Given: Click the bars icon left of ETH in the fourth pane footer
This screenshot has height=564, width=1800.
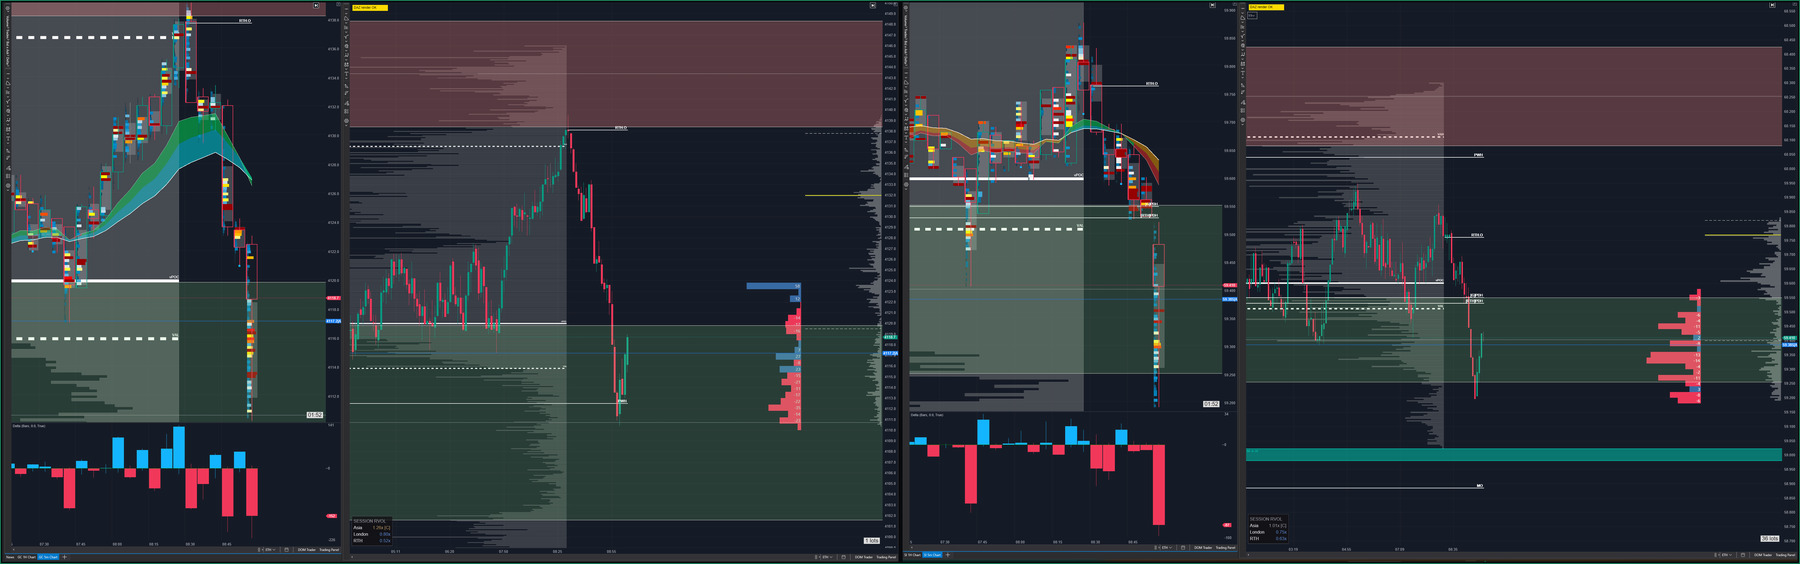Looking at the screenshot, I should (1715, 555).
